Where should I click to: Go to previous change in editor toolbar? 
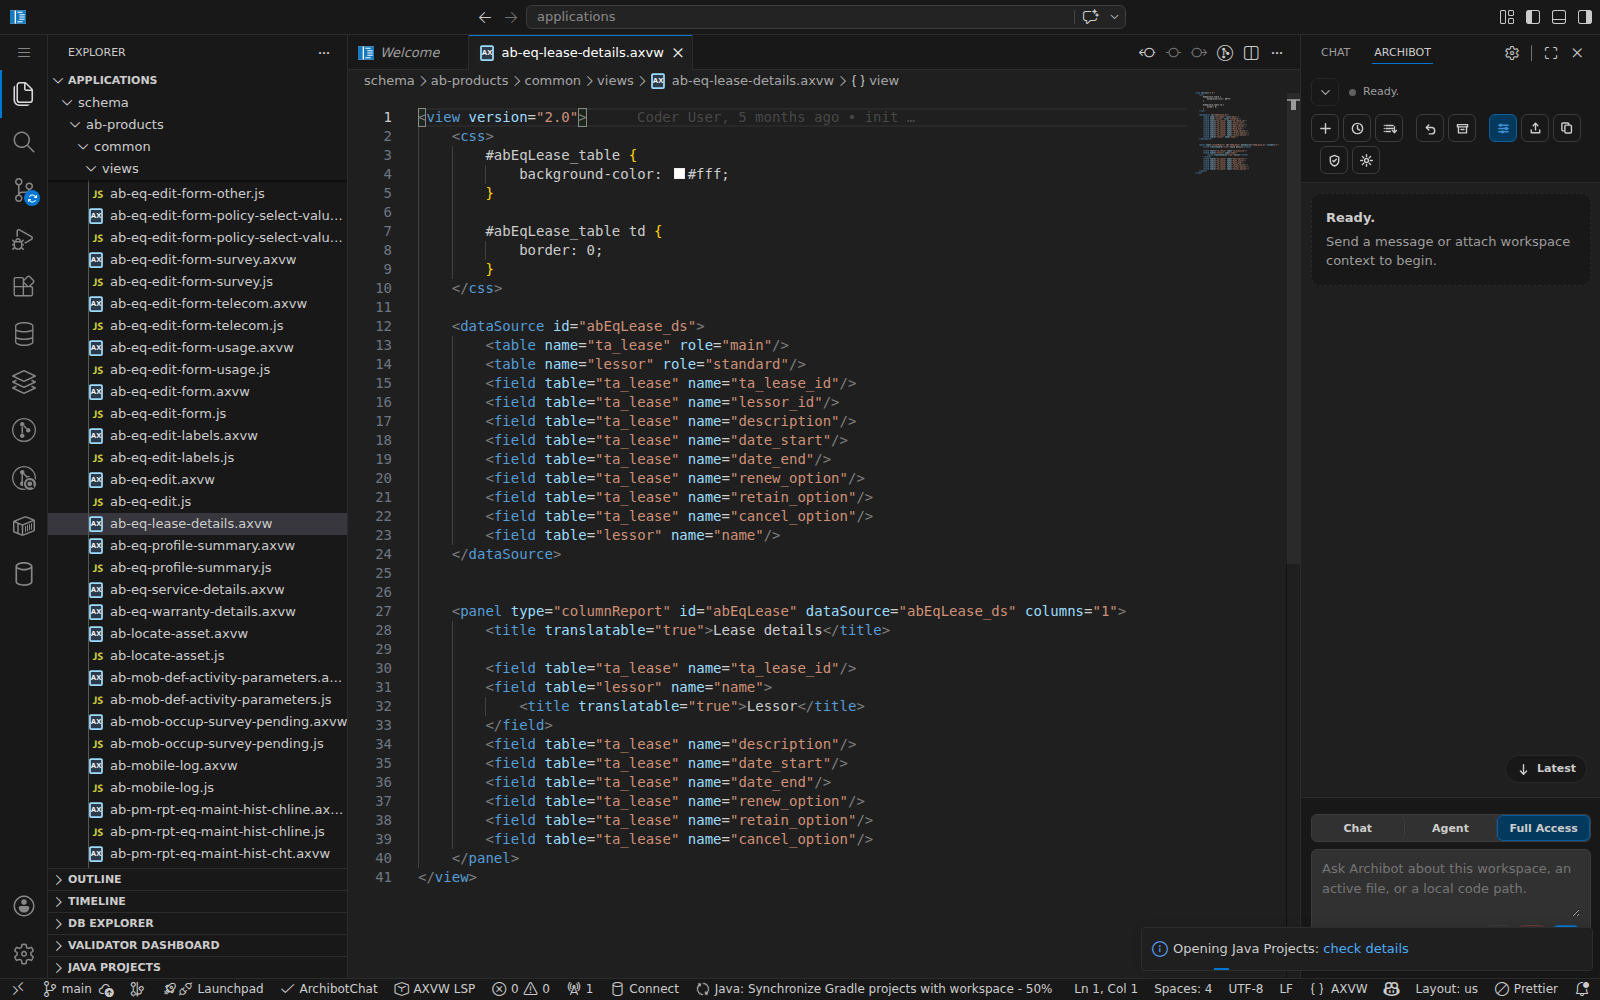(1147, 52)
